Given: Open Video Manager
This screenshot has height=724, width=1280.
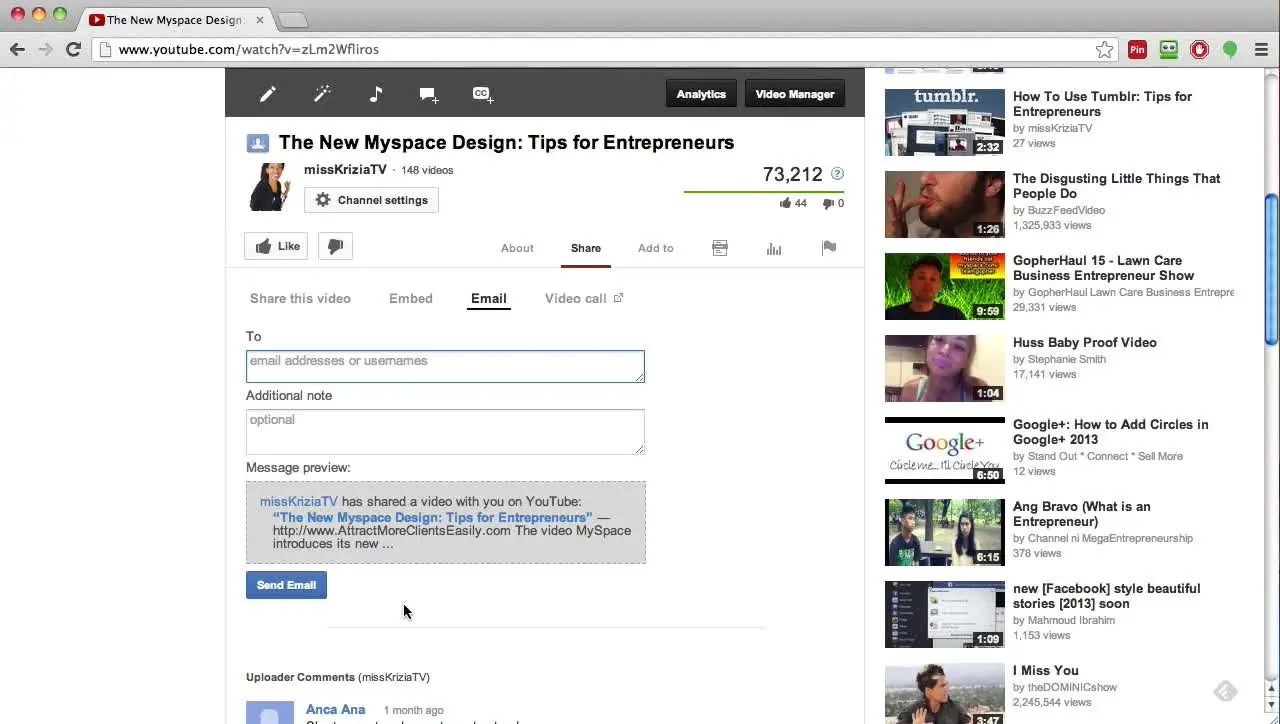Looking at the screenshot, I should pyautogui.click(x=795, y=94).
